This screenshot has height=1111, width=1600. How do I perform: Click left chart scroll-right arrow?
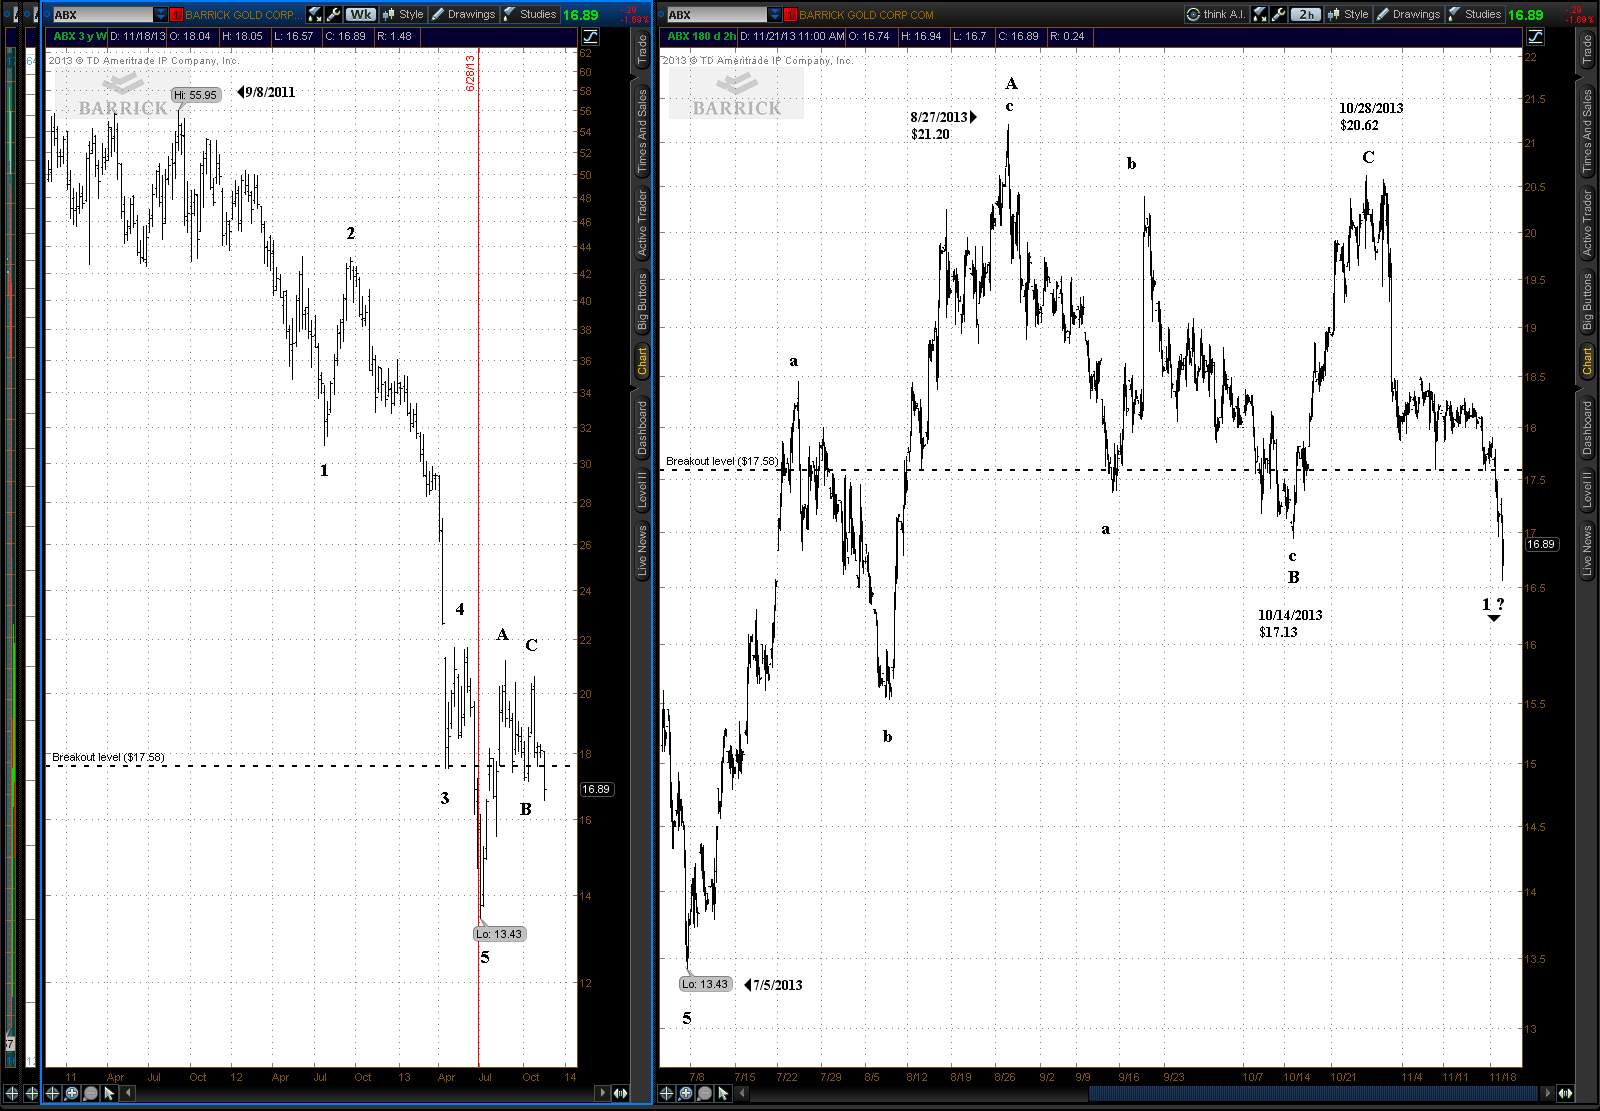601,1093
